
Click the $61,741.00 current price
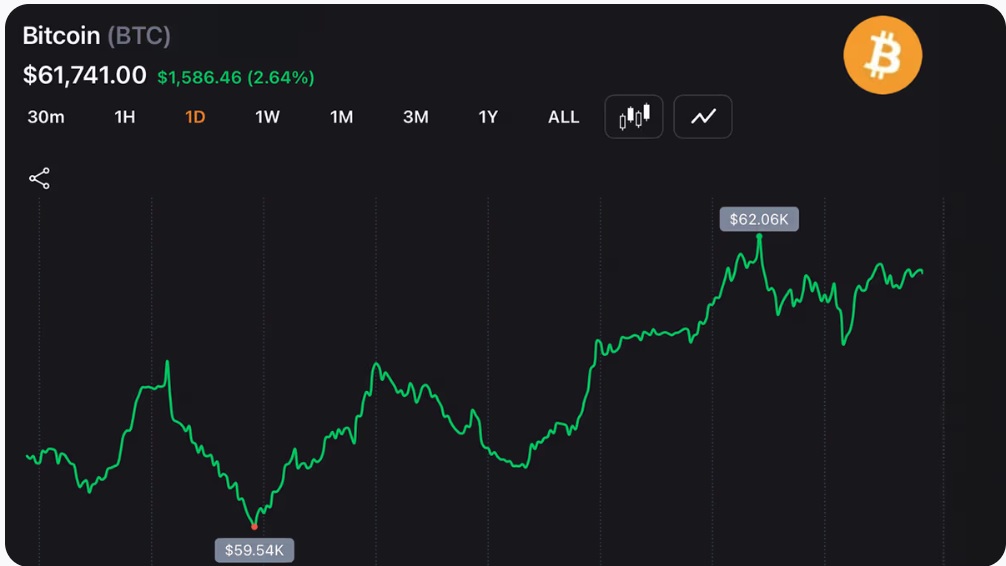pyautogui.click(x=85, y=75)
